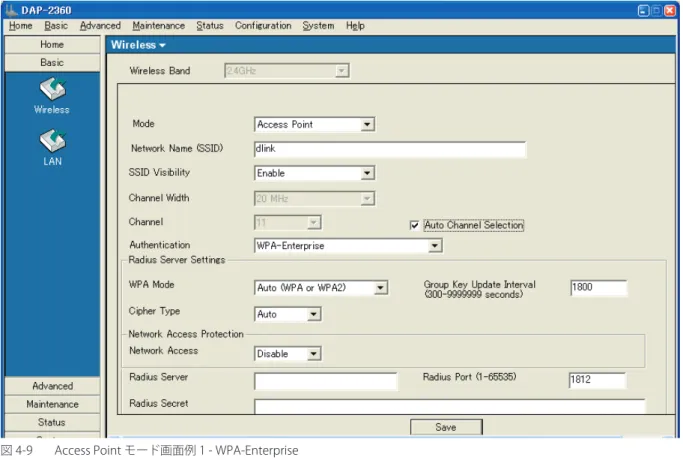Click the Network Name (SSID) field
Viewport: 683px width, 460px height.
click(390, 149)
